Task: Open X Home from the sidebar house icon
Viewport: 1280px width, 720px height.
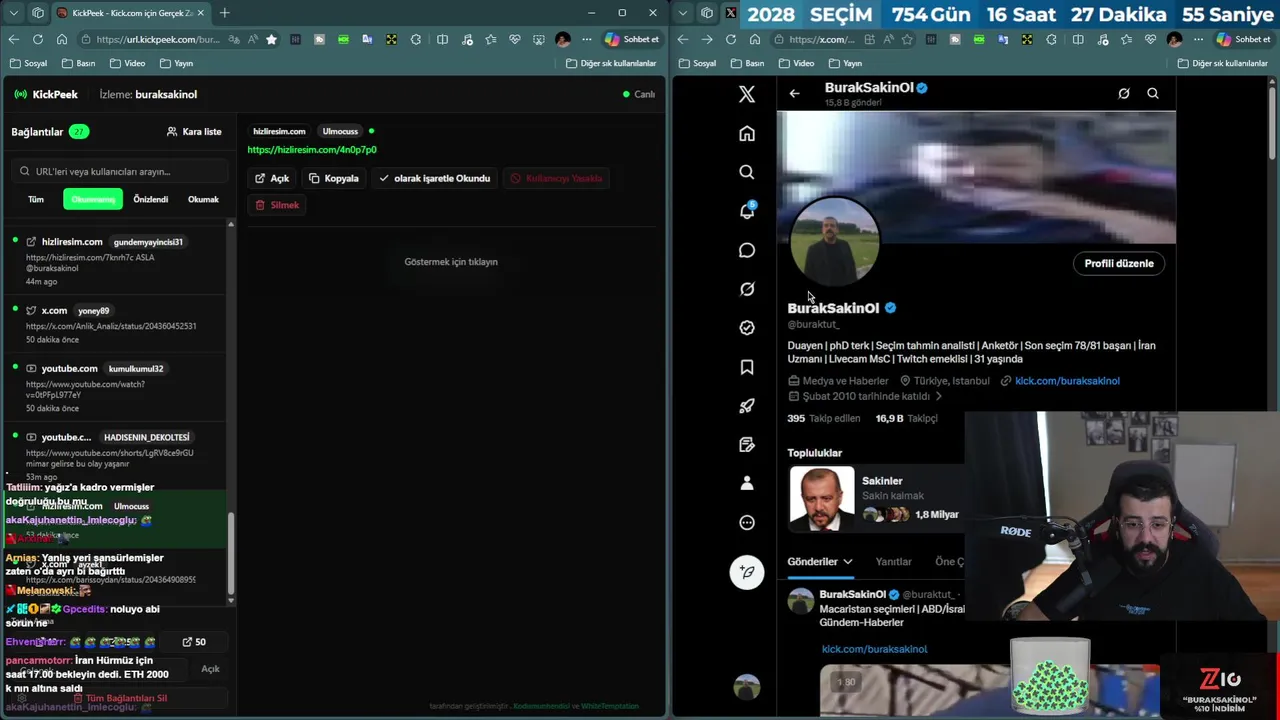Action: point(746,133)
